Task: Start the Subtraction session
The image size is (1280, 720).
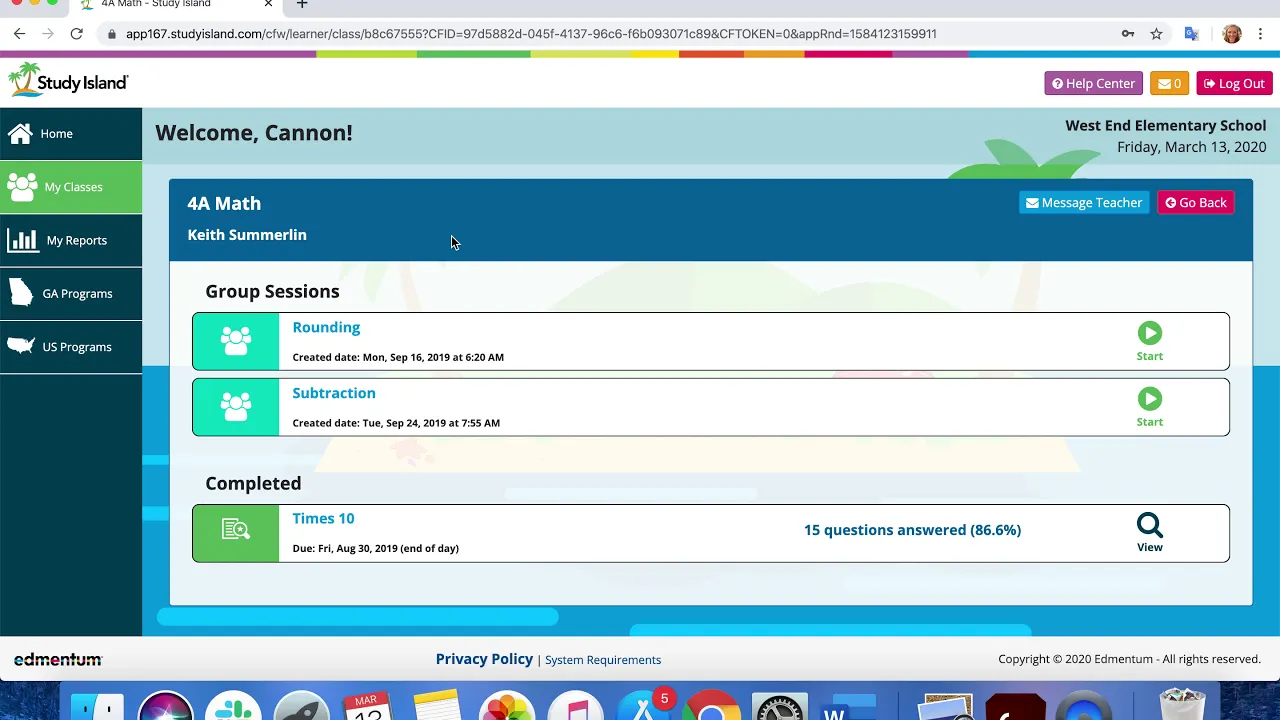Action: coord(1150,407)
